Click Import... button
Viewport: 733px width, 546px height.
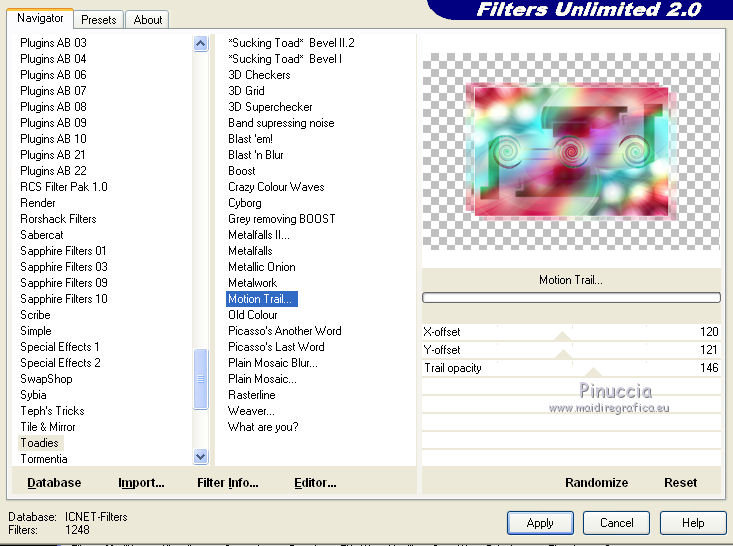[141, 482]
